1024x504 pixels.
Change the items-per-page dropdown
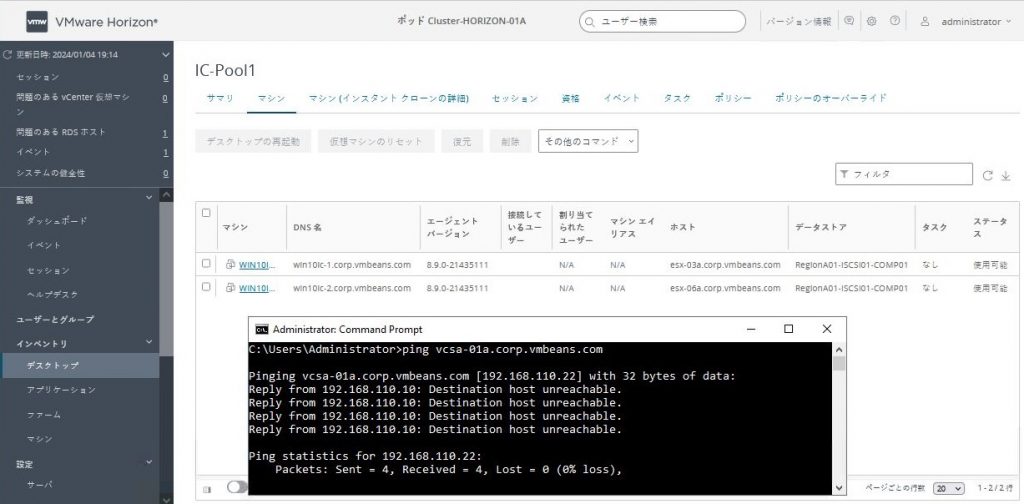(948, 488)
